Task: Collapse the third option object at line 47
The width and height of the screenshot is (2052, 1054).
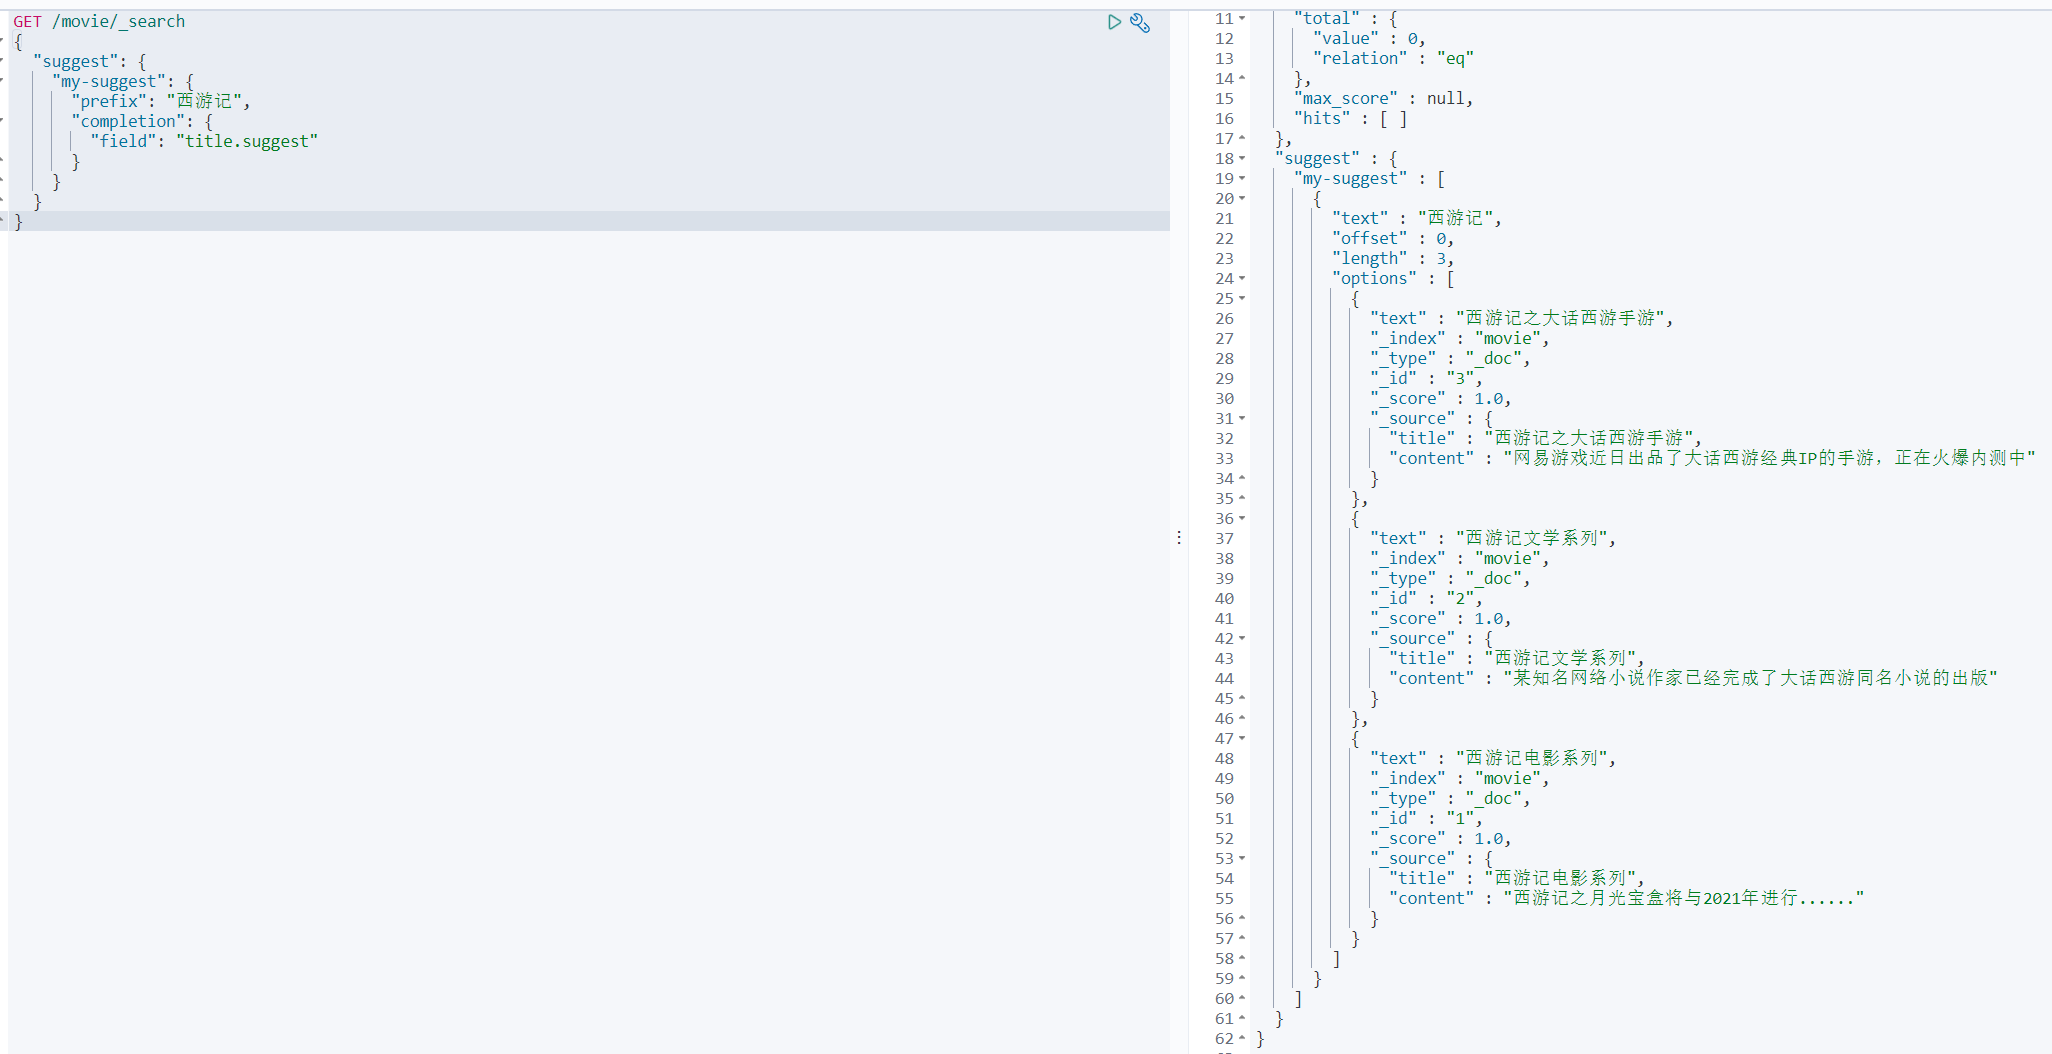Action: click(1242, 738)
